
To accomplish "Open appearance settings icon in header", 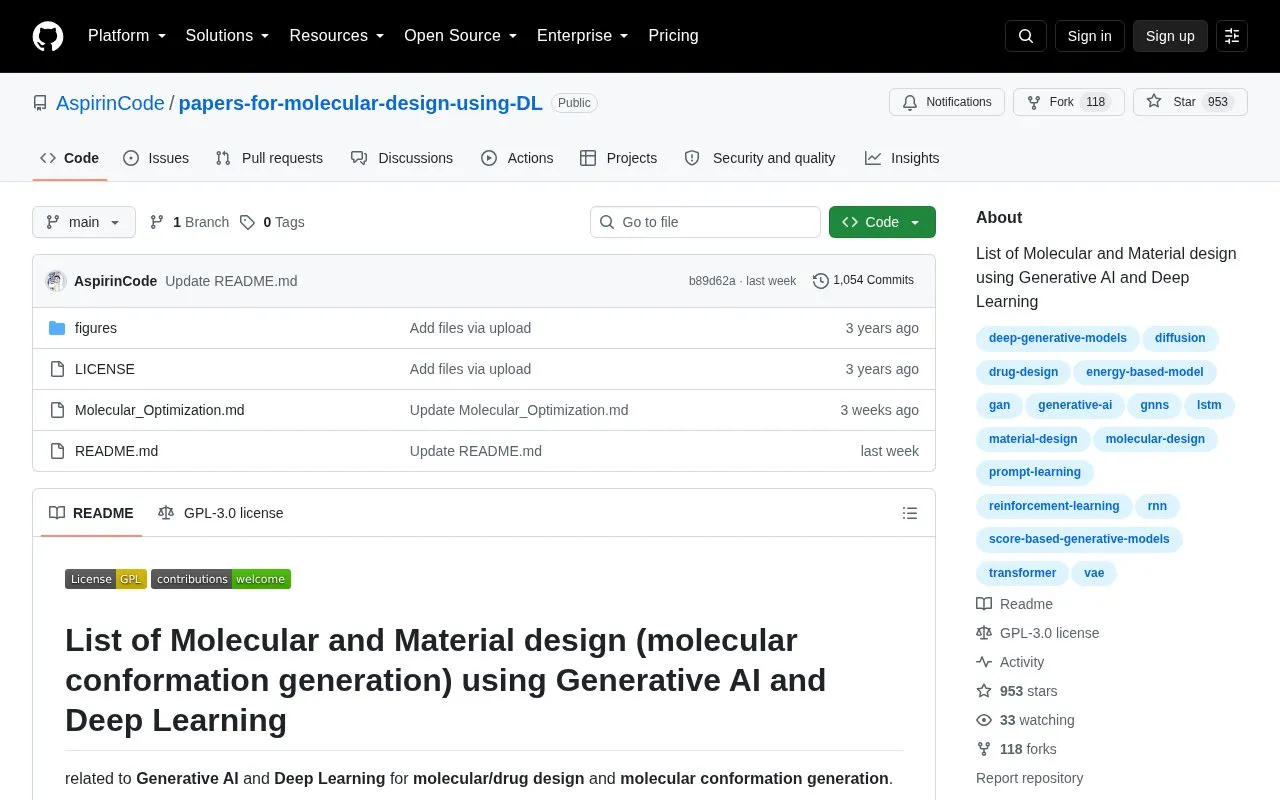I will point(1232,36).
